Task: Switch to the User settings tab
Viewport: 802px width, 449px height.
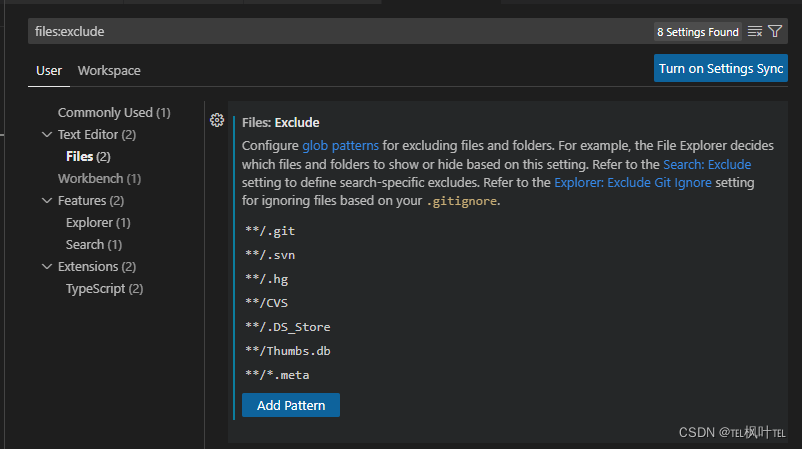Action: point(49,70)
